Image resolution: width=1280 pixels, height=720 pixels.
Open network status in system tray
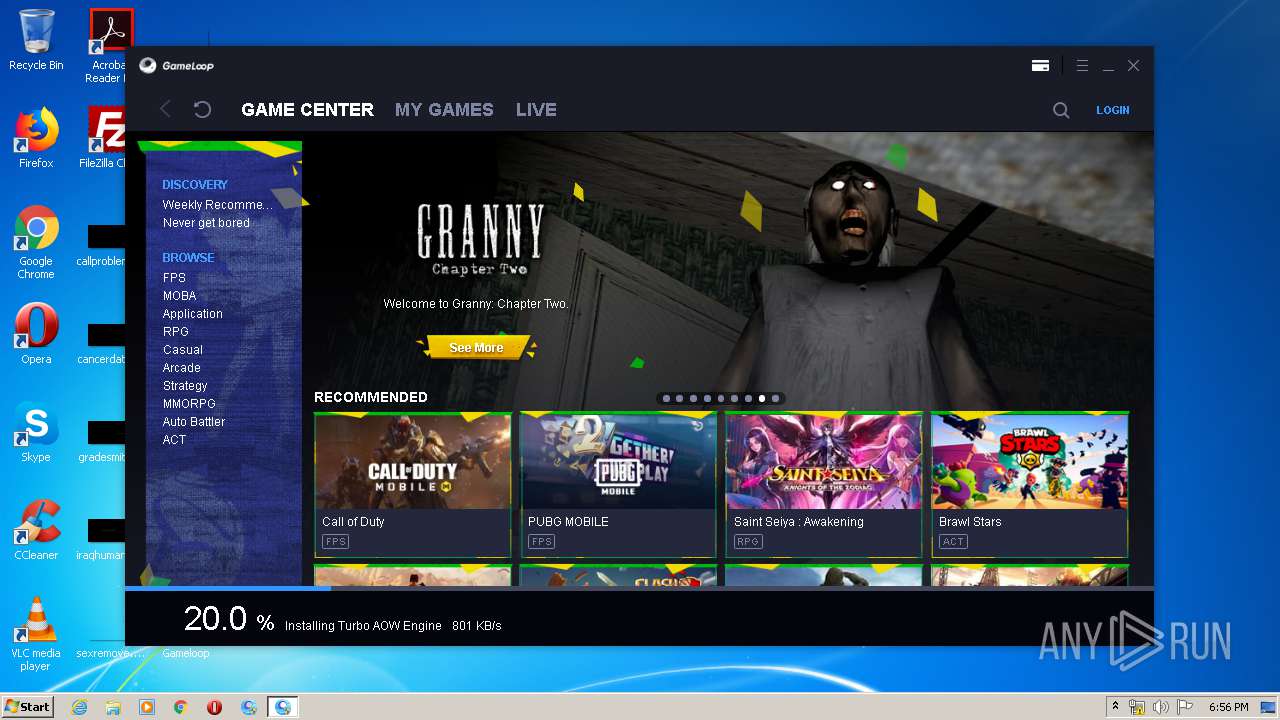click(x=1137, y=707)
